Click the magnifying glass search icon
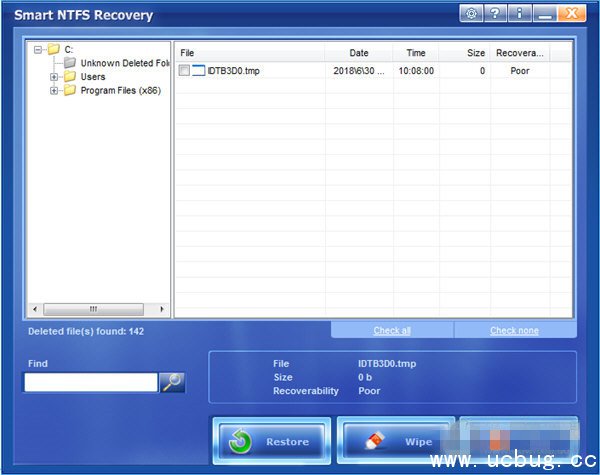 [172, 382]
